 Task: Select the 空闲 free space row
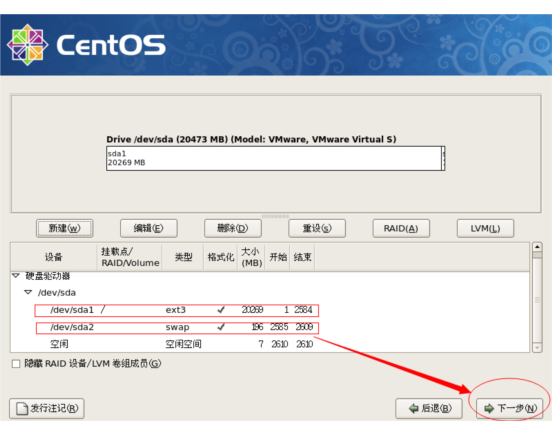coord(270,344)
